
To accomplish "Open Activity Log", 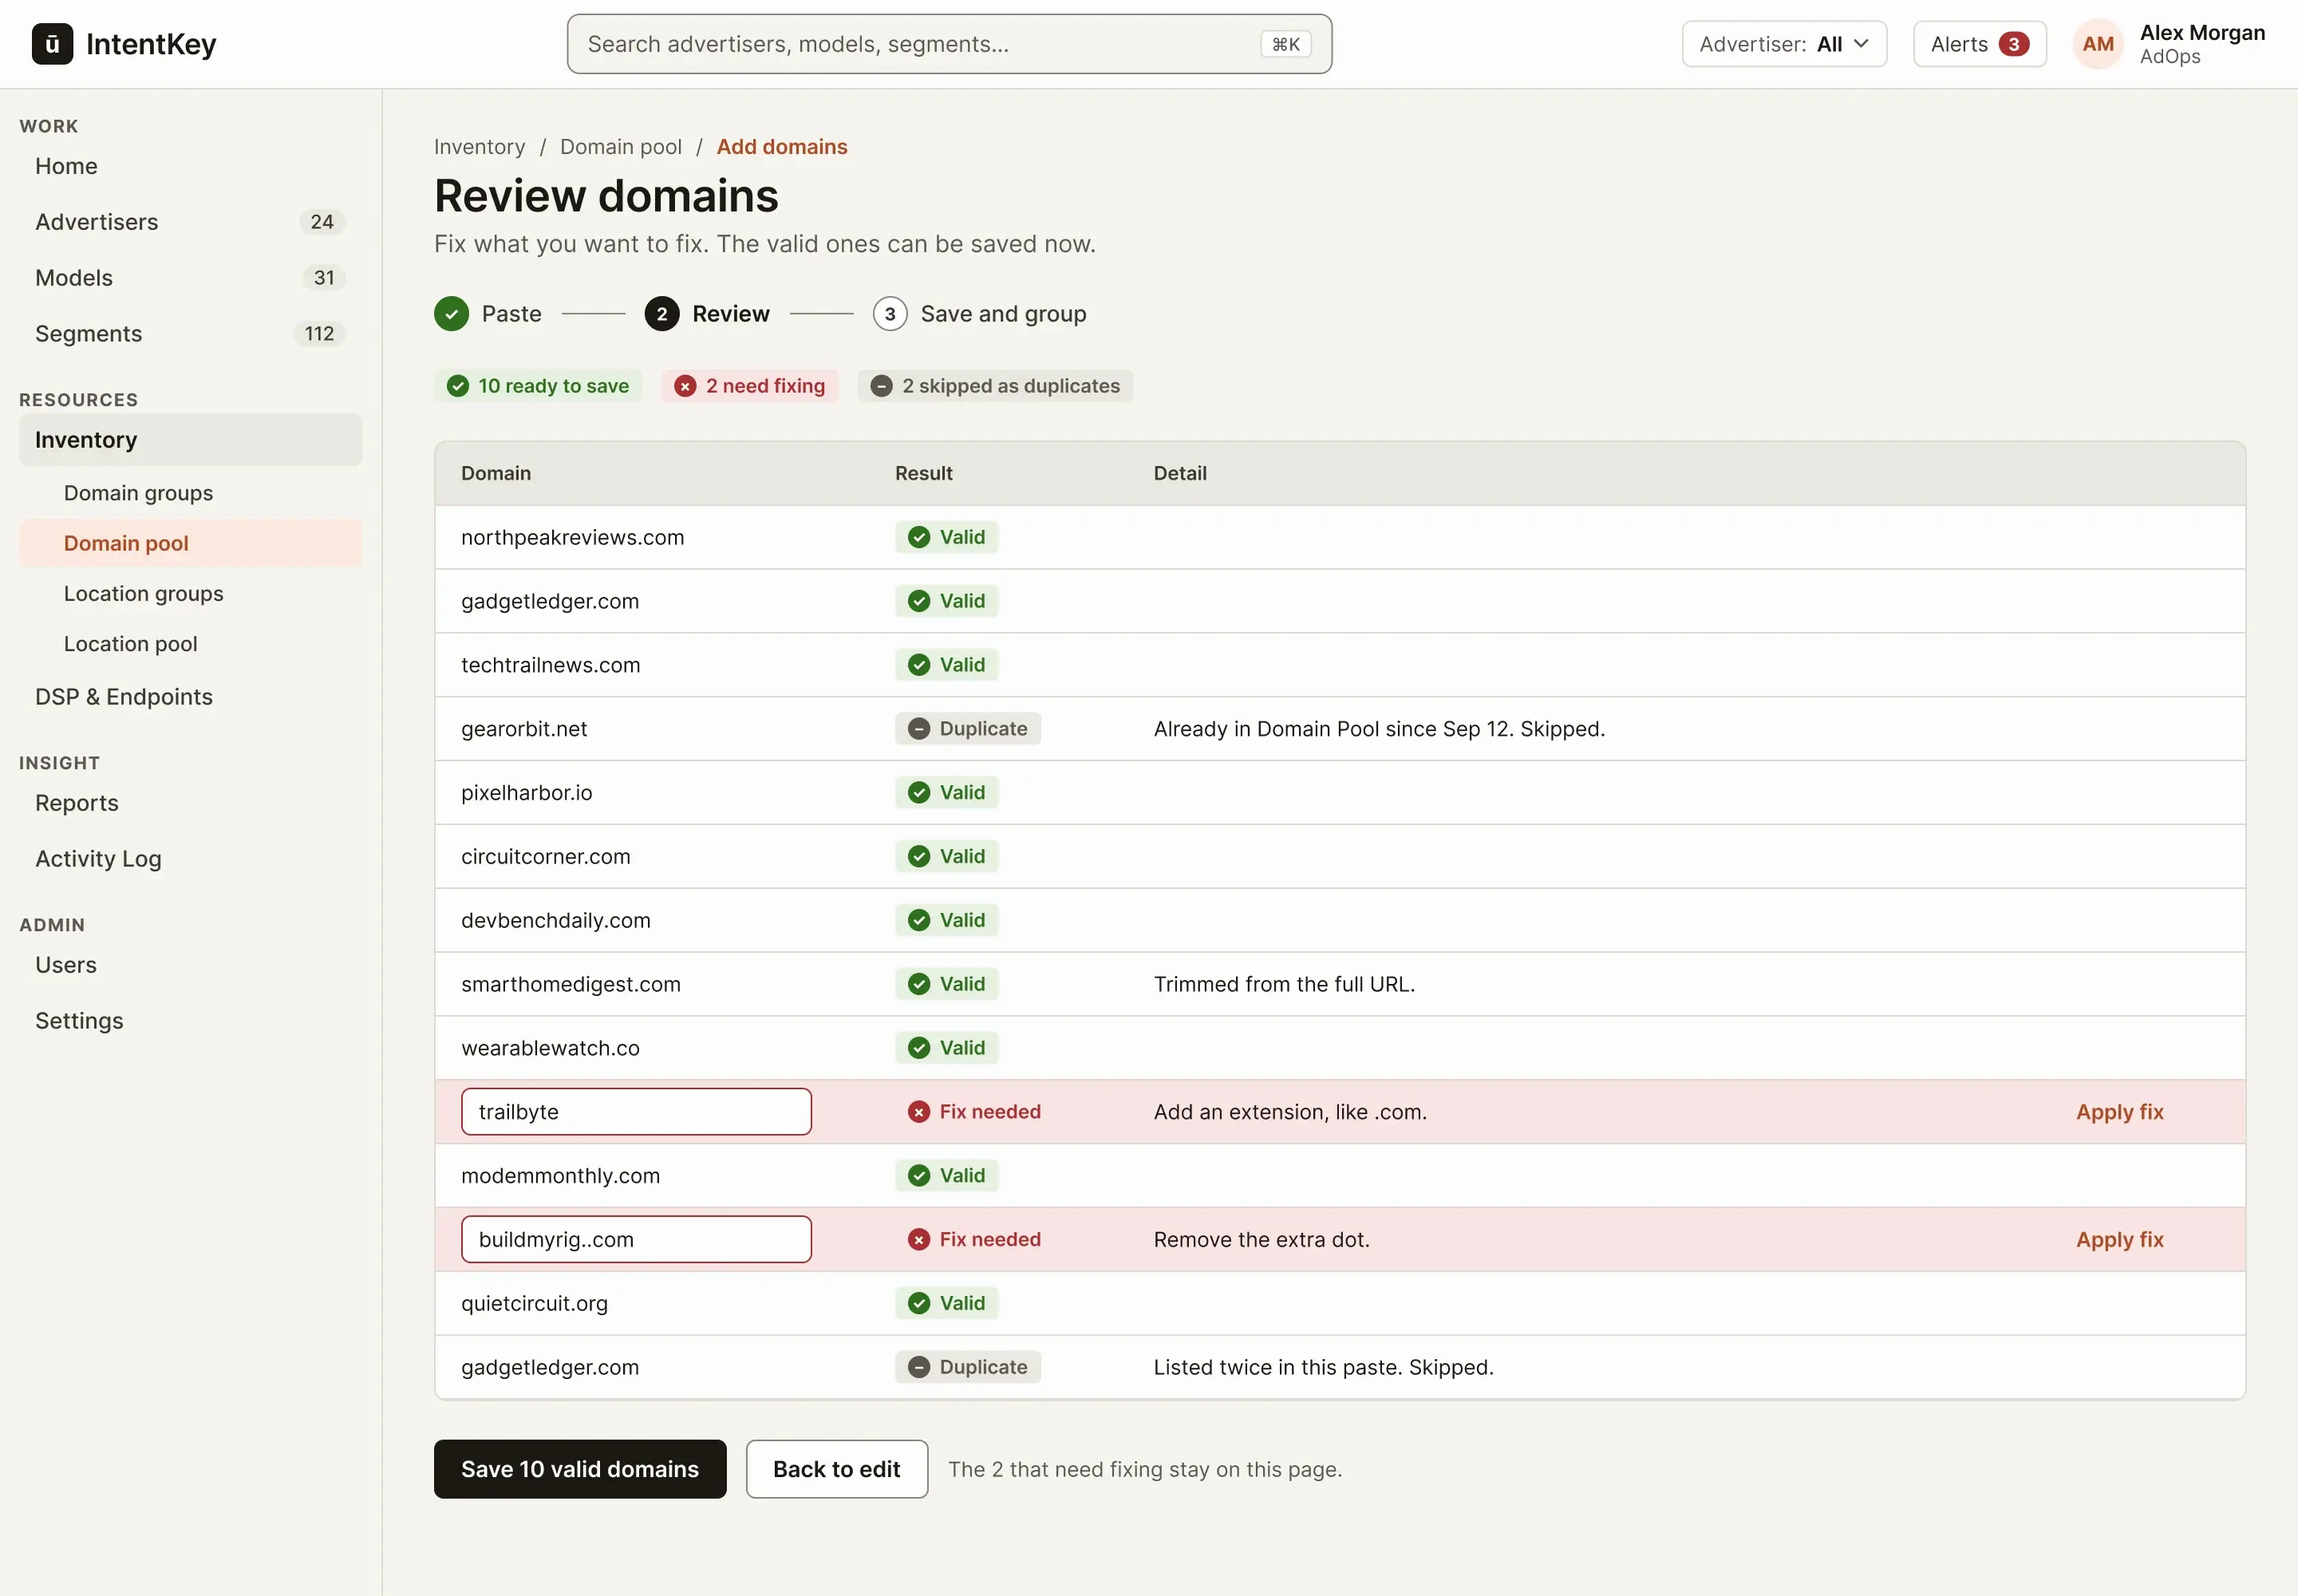I will coord(190,859).
